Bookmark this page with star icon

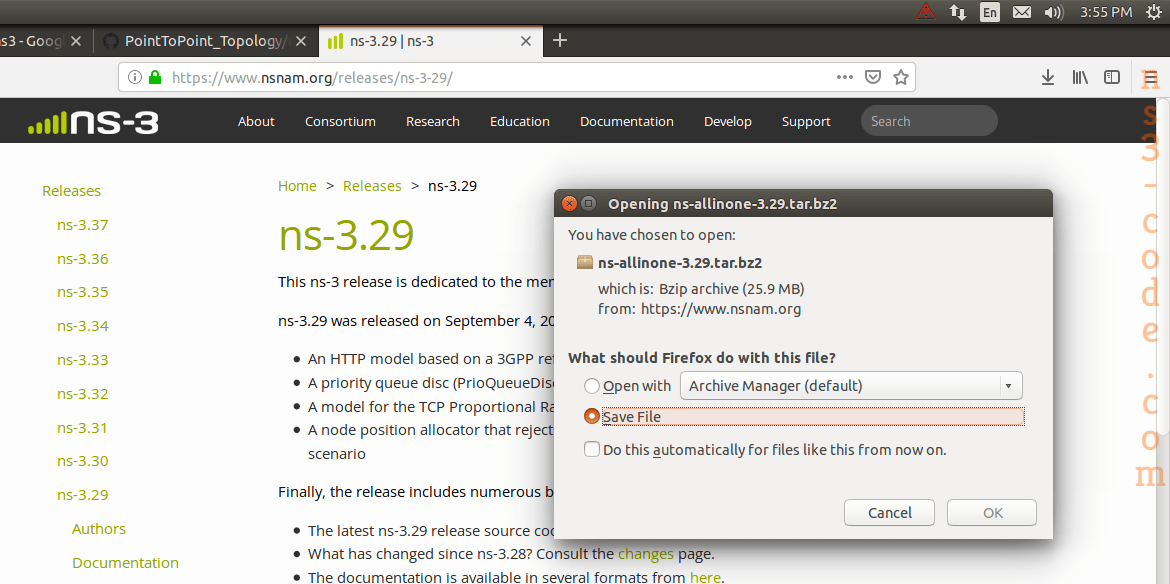click(x=901, y=77)
